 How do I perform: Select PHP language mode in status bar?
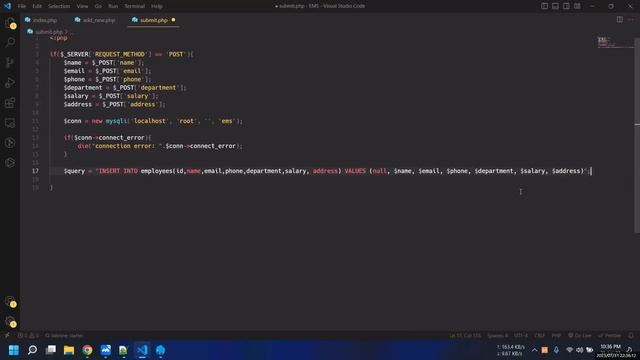coord(556,336)
